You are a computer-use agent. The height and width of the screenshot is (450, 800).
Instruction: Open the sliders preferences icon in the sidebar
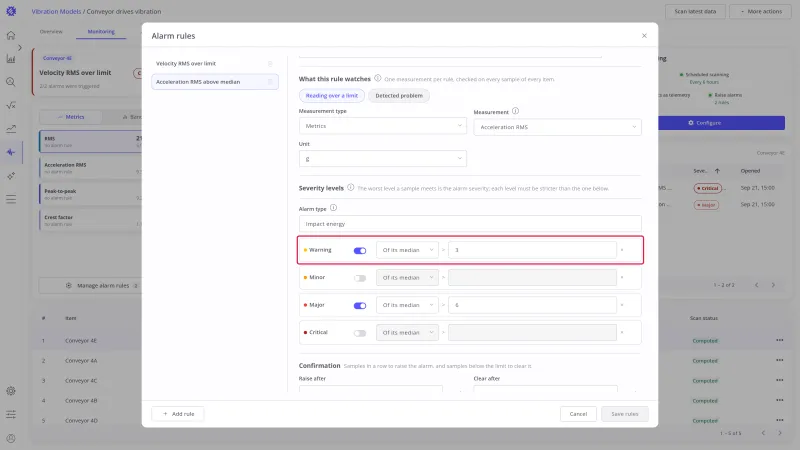(11, 414)
